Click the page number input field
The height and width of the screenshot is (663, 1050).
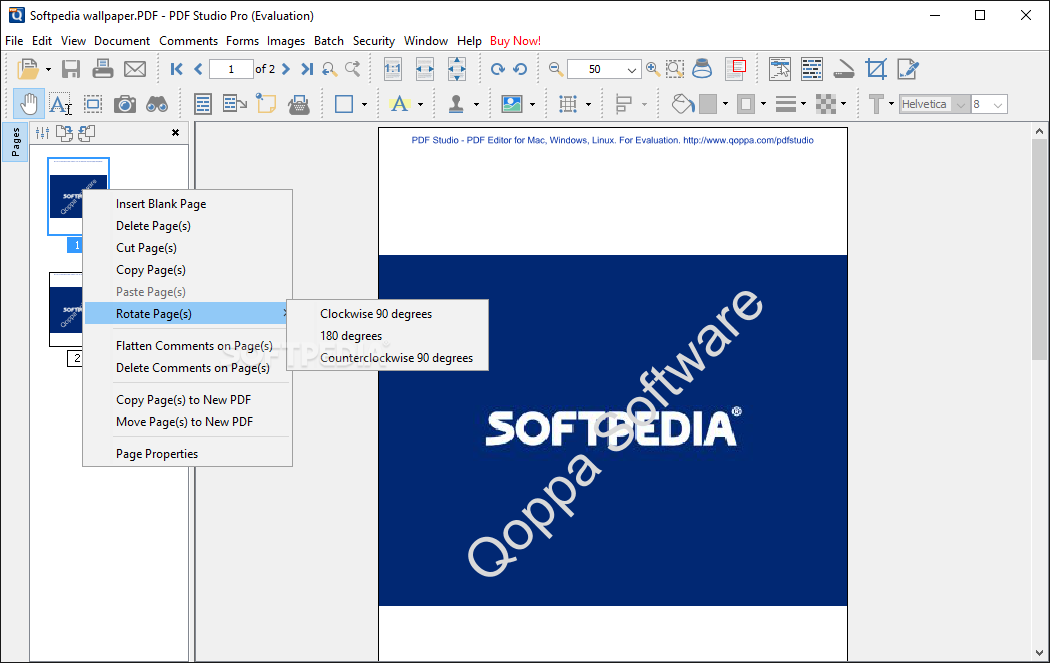(231, 69)
